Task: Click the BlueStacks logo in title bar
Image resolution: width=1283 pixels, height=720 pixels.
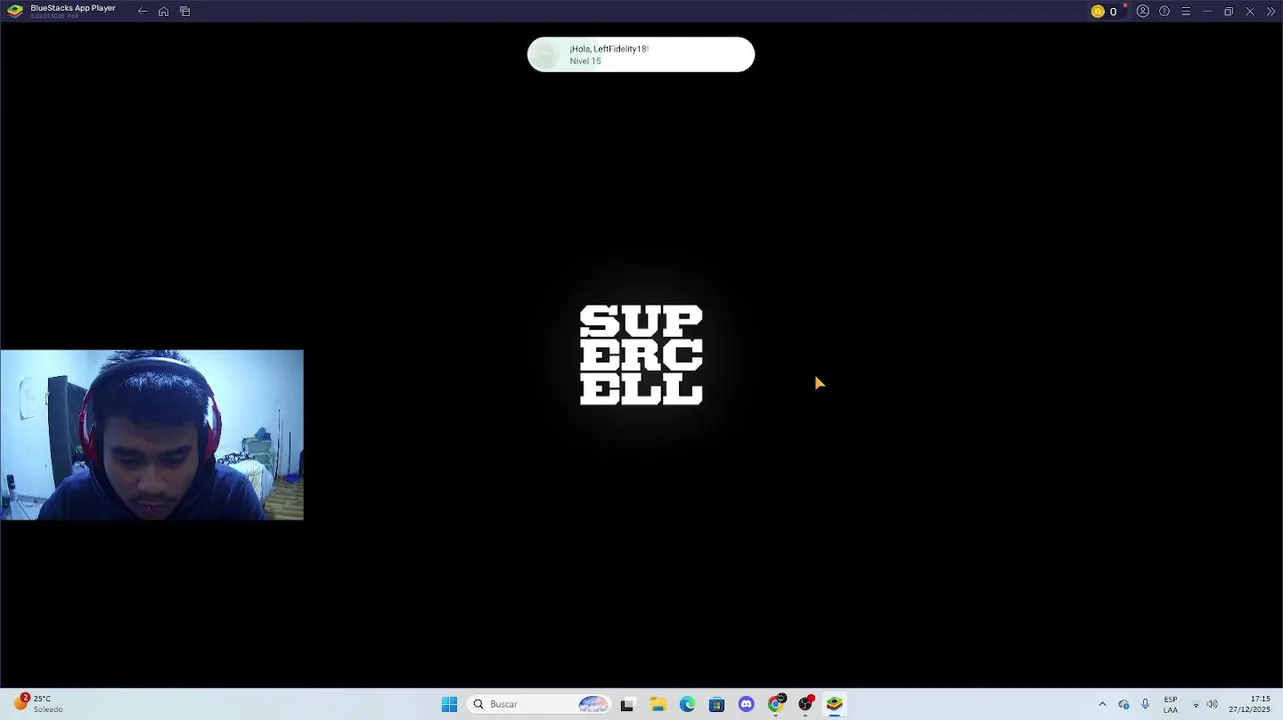Action: (x=15, y=11)
